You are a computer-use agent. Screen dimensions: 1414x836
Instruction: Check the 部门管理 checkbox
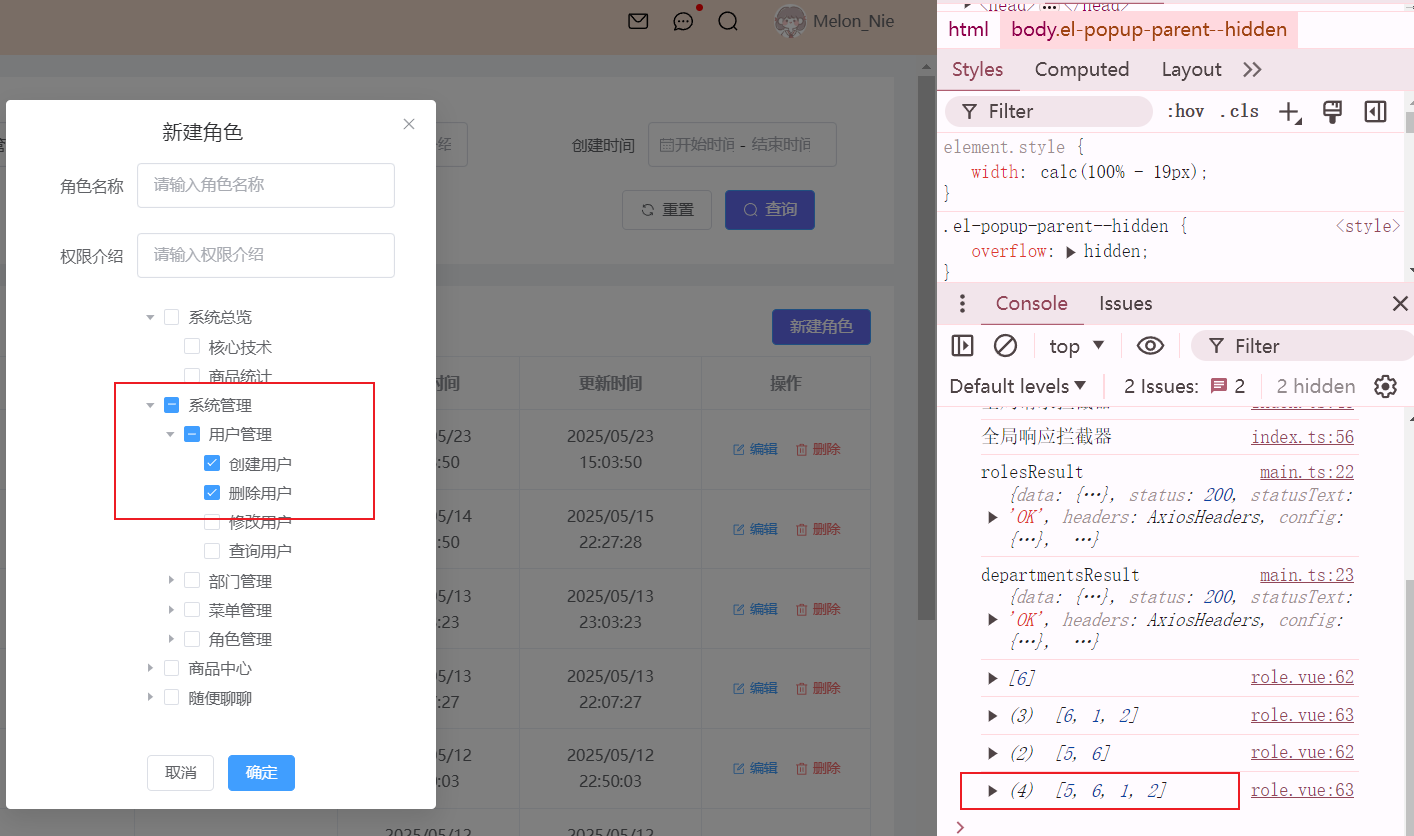click(191, 581)
